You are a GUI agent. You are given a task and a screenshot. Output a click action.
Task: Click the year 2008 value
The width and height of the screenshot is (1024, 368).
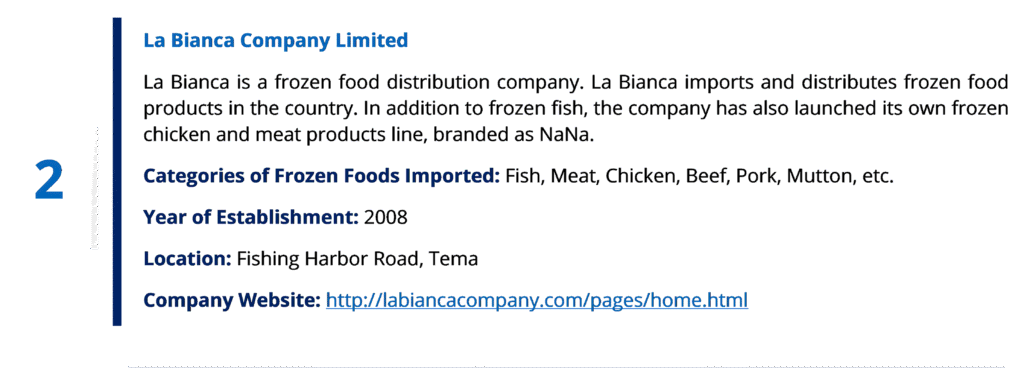(x=385, y=217)
